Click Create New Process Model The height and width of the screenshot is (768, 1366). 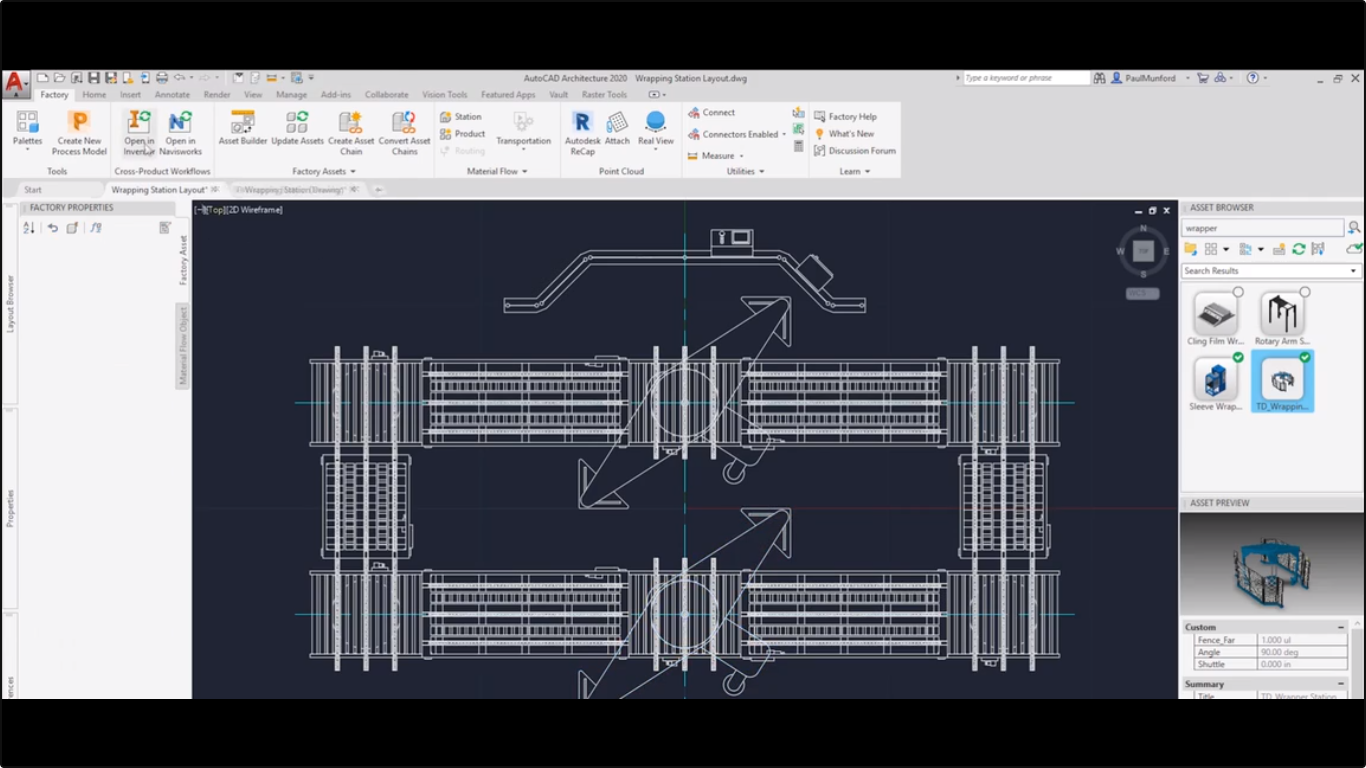click(79, 132)
